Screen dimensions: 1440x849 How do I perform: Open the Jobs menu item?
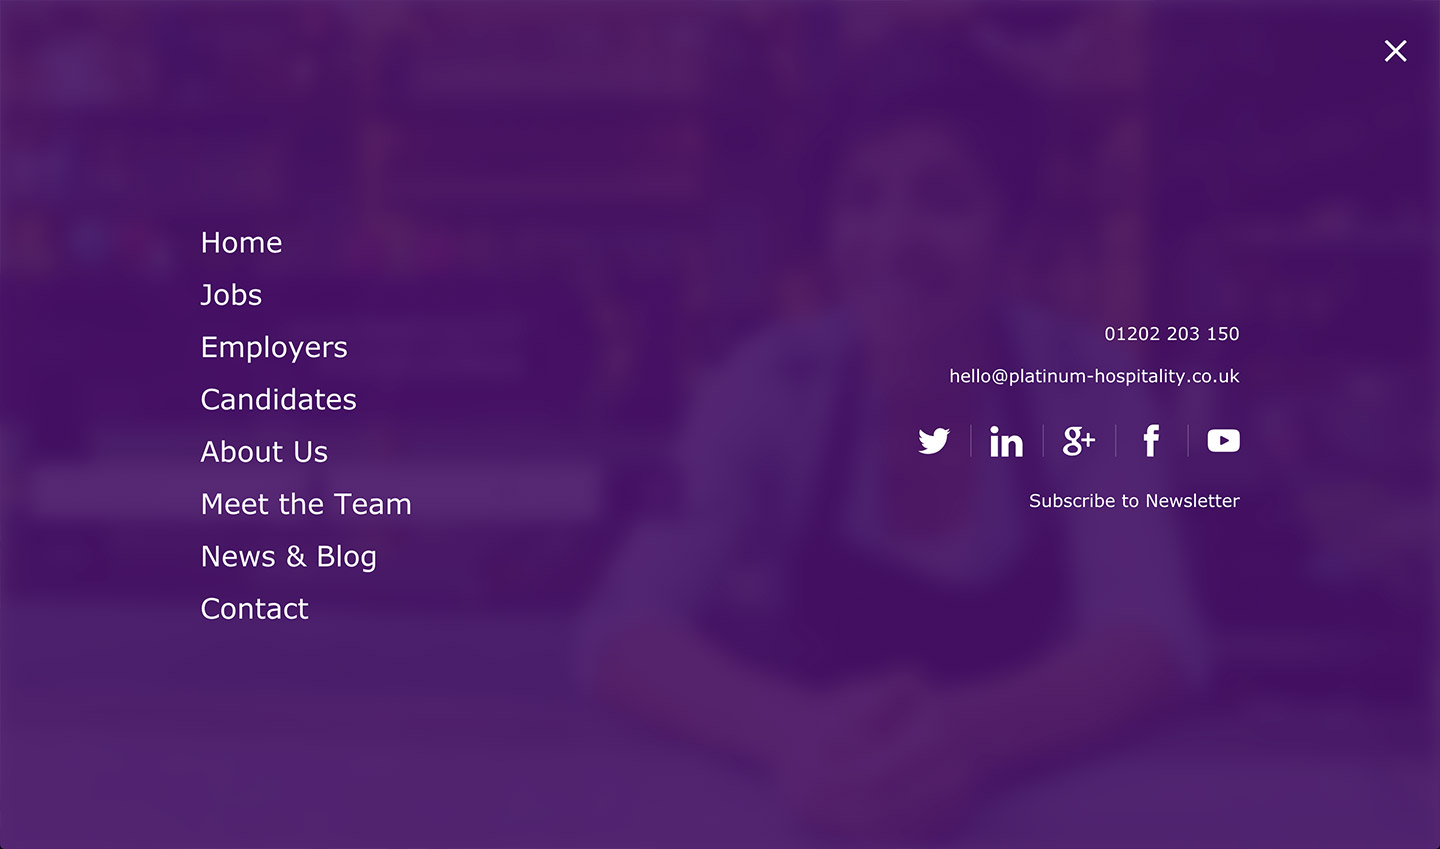pos(231,295)
